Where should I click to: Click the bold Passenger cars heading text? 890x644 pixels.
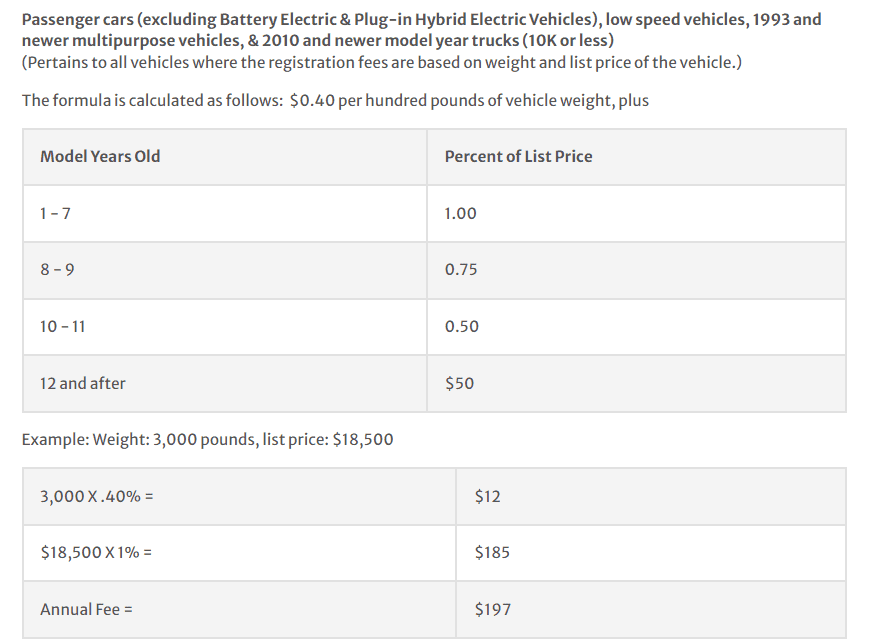pos(422,30)
